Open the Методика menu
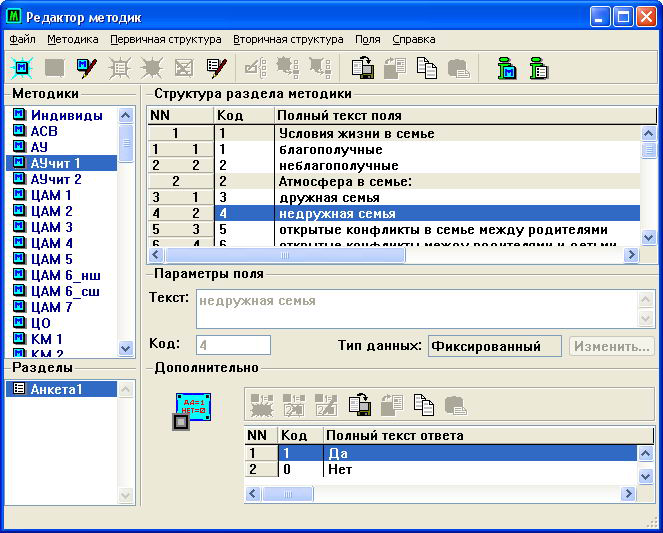The width and height of the screenshot is (663, 533). pos(73,40)
